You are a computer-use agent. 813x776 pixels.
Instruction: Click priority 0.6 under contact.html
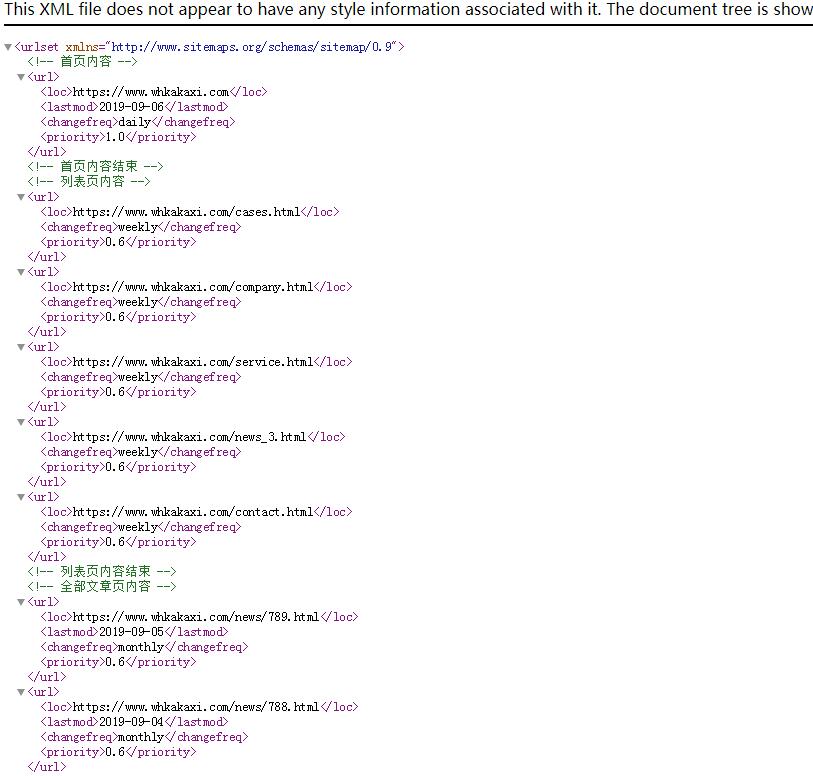tap(115, 542)
